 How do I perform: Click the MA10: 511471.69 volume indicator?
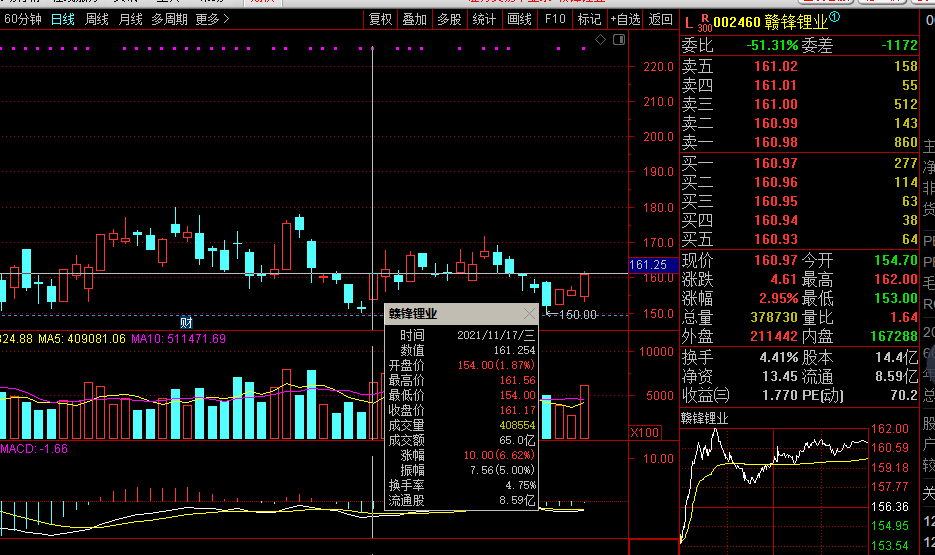click(x=178, y=339)
